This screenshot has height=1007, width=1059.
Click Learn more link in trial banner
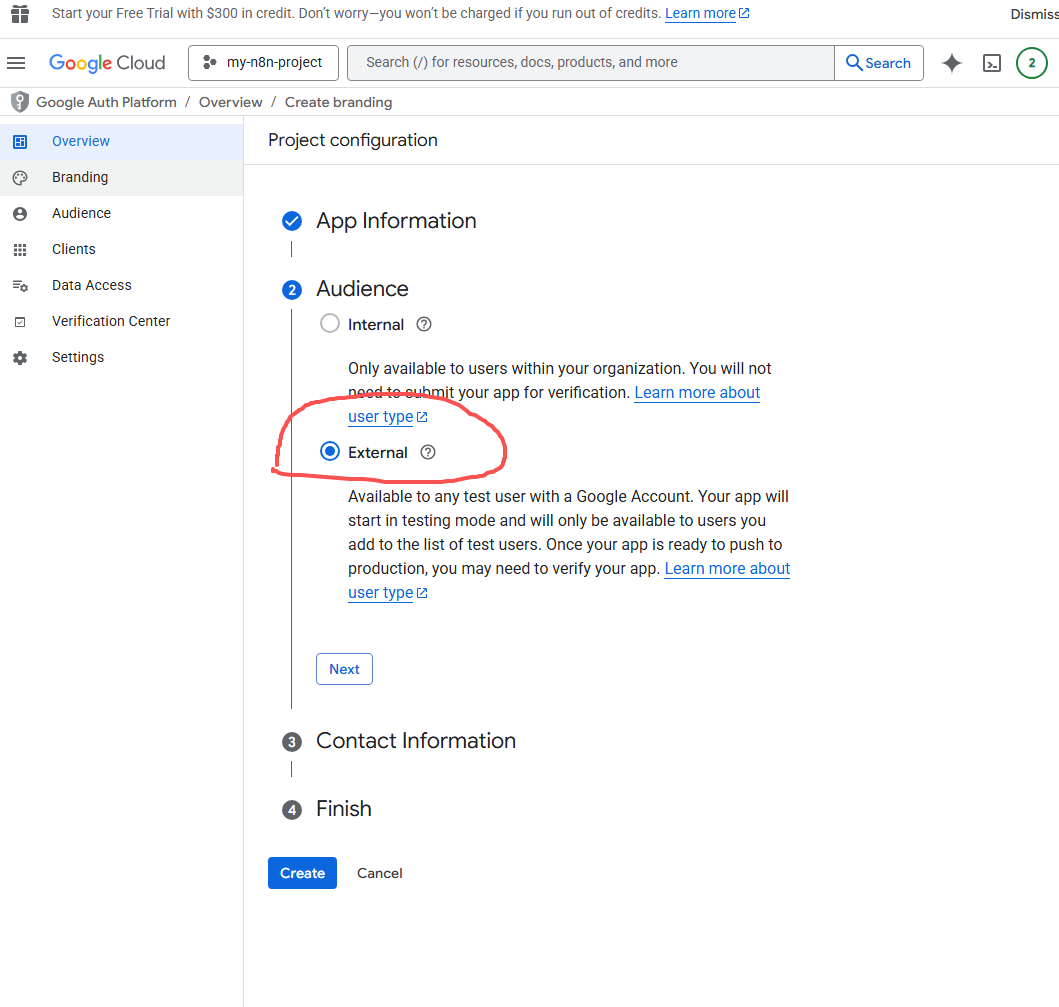pyautogui.click(x=700, y=14)
